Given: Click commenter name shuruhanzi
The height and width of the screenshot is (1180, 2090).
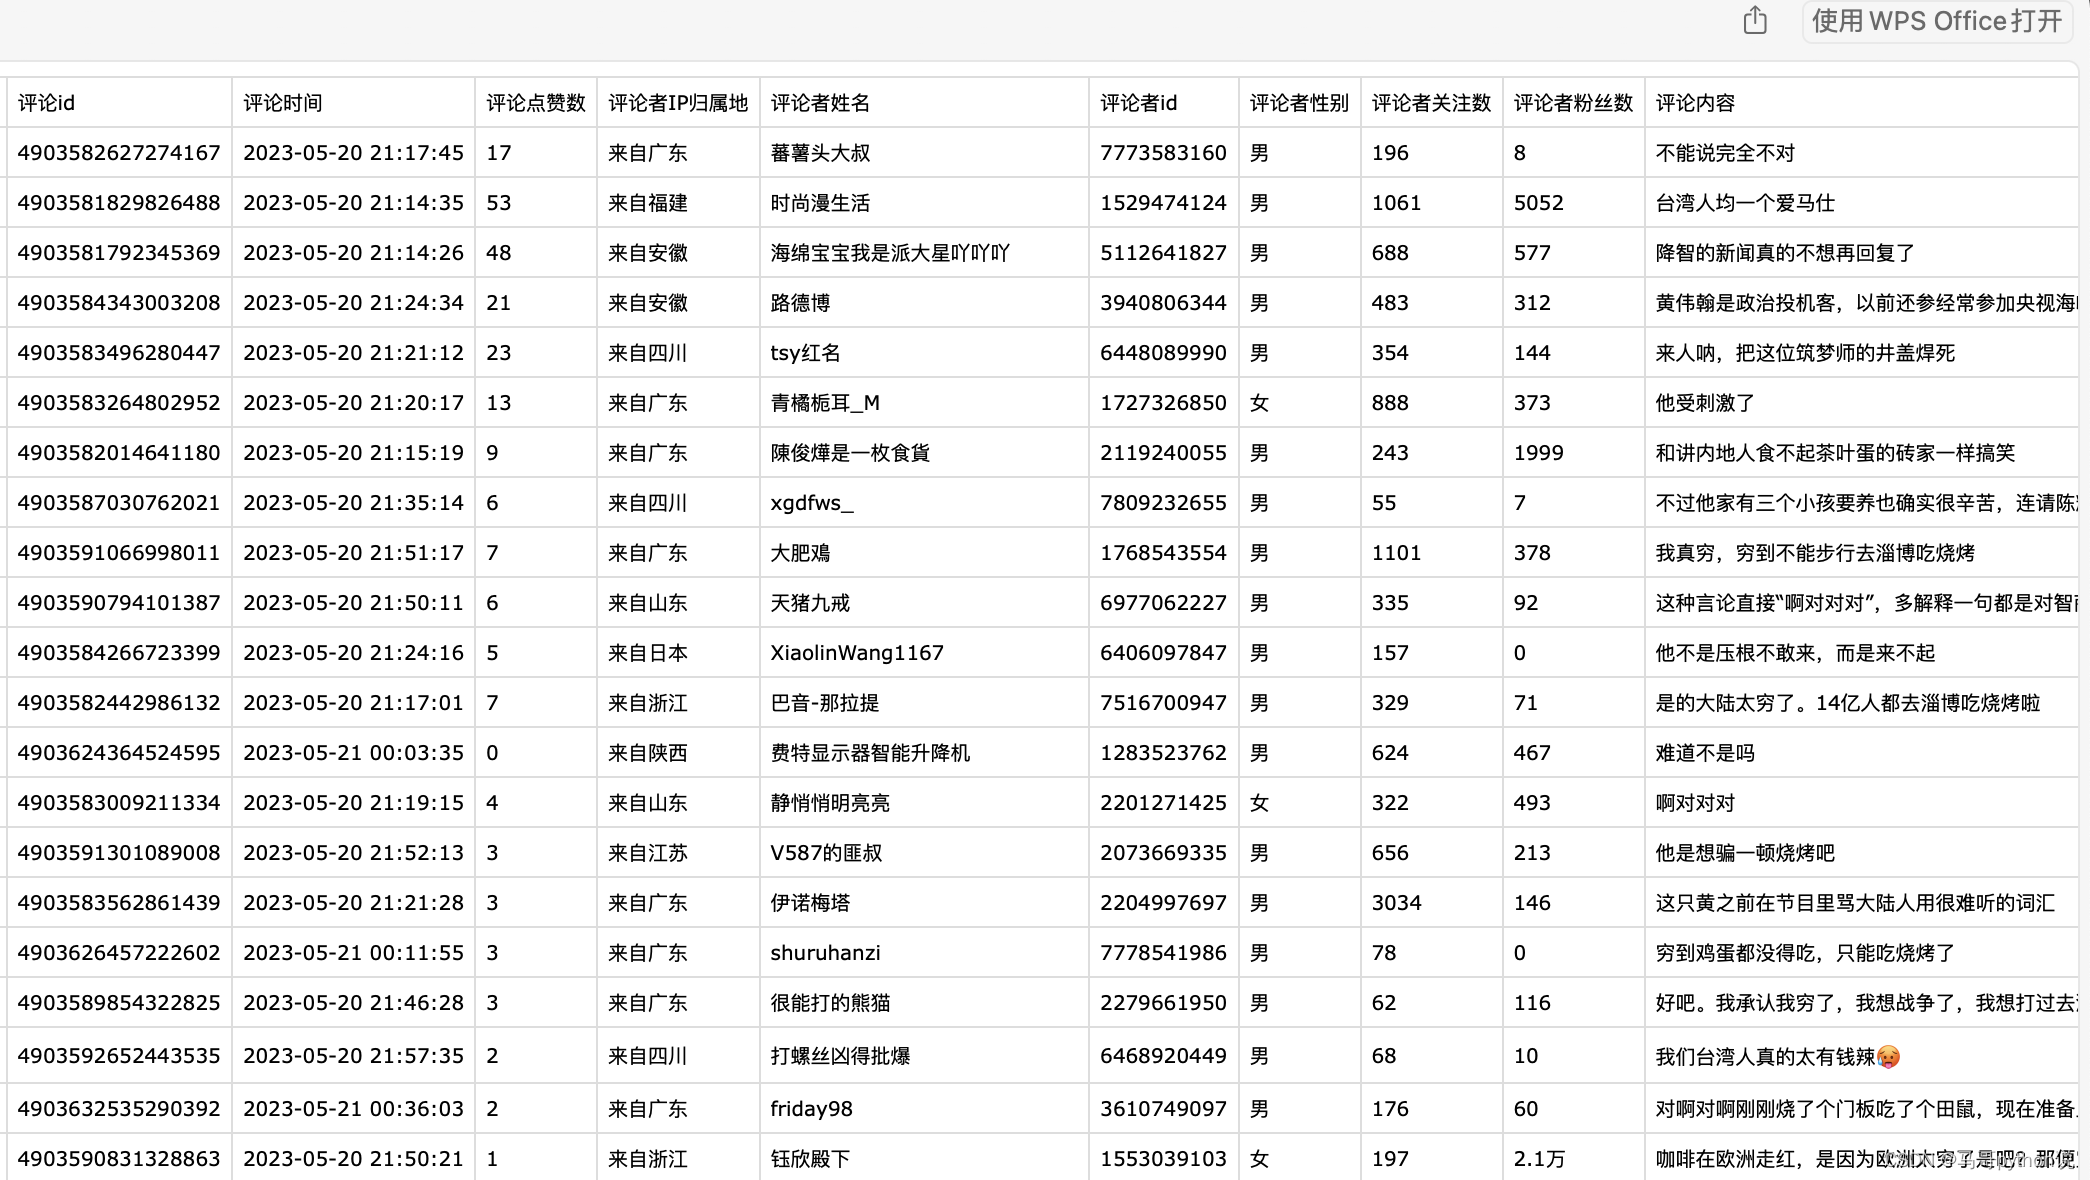Looking at the screenshot, I should [825, 953].
